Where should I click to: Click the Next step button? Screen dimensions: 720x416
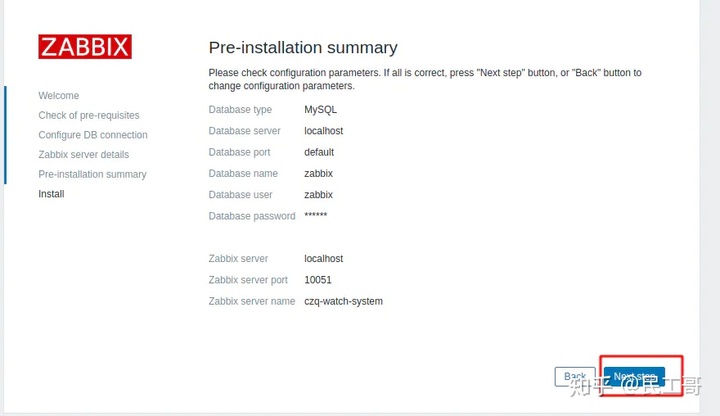coord(634,377)
